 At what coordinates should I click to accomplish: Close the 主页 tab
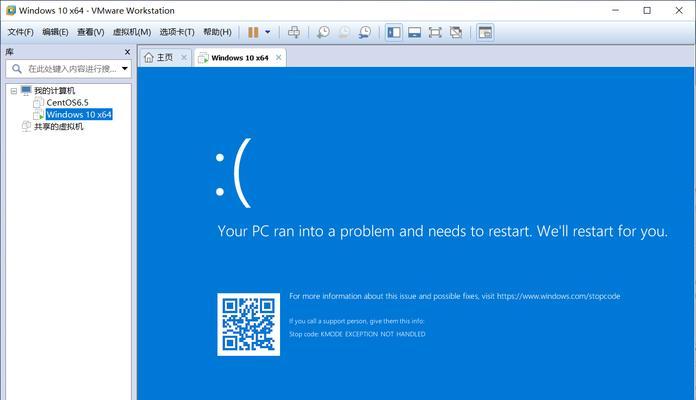point(184,57)
